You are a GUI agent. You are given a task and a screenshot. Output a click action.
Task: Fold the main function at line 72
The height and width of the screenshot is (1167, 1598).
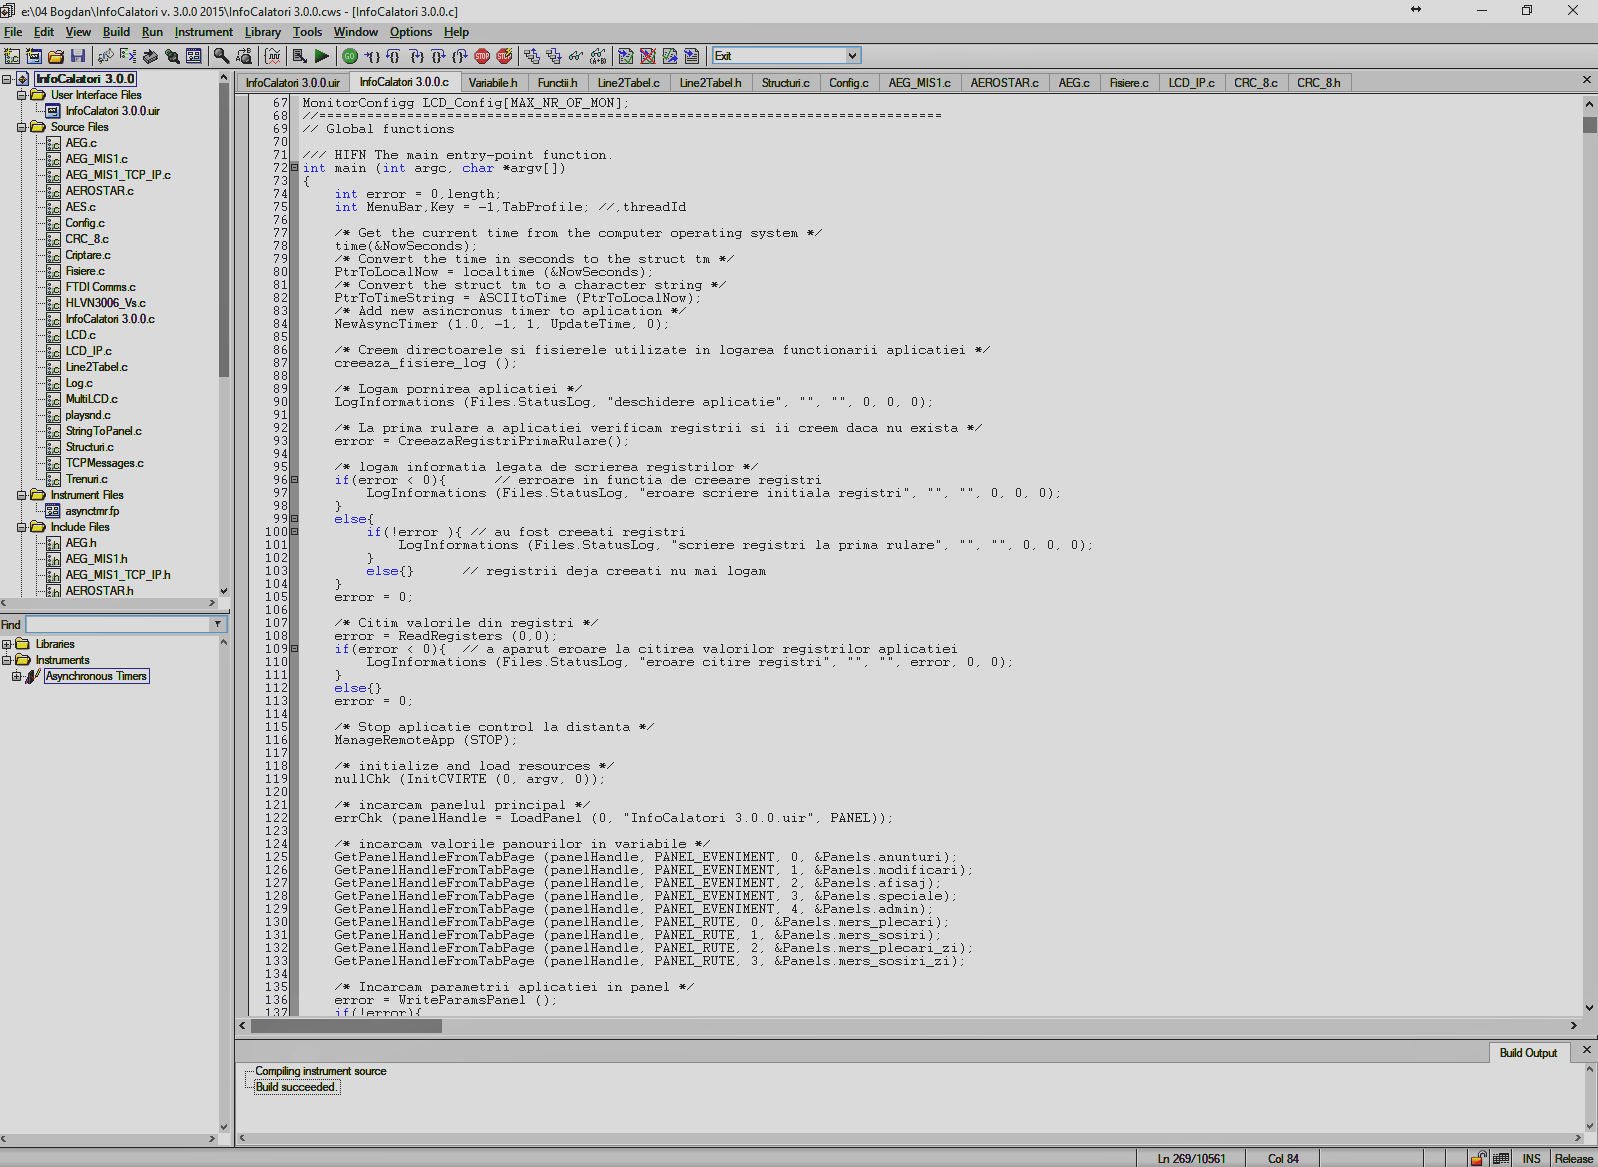click(x=294, y=168)
